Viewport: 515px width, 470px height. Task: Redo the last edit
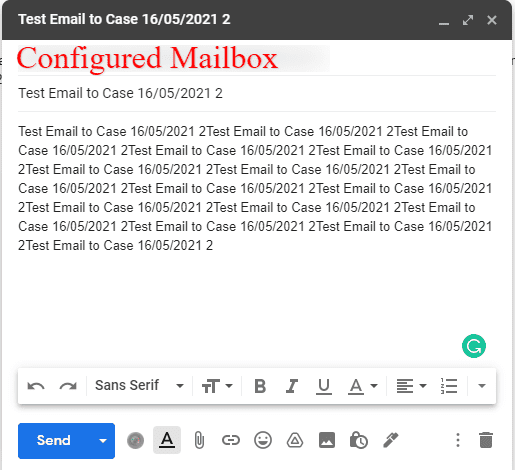pyautogui.click(x=68, y=386)
